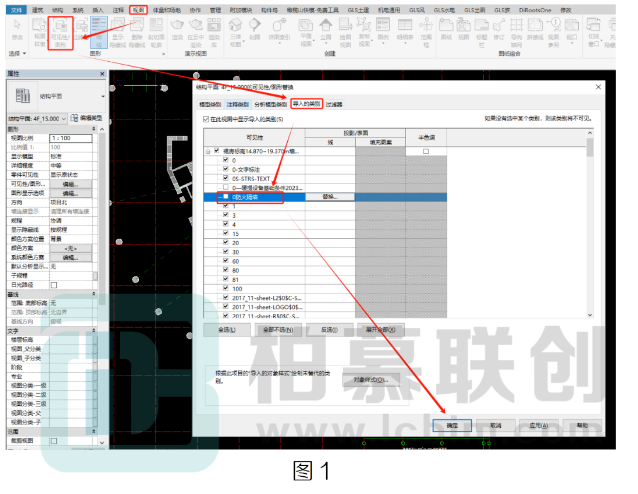Open Visibility/Graphics (可见性/图形) tool
This screenshot has width=638, height=494.
pyautogui.click(x=60, y=33)
